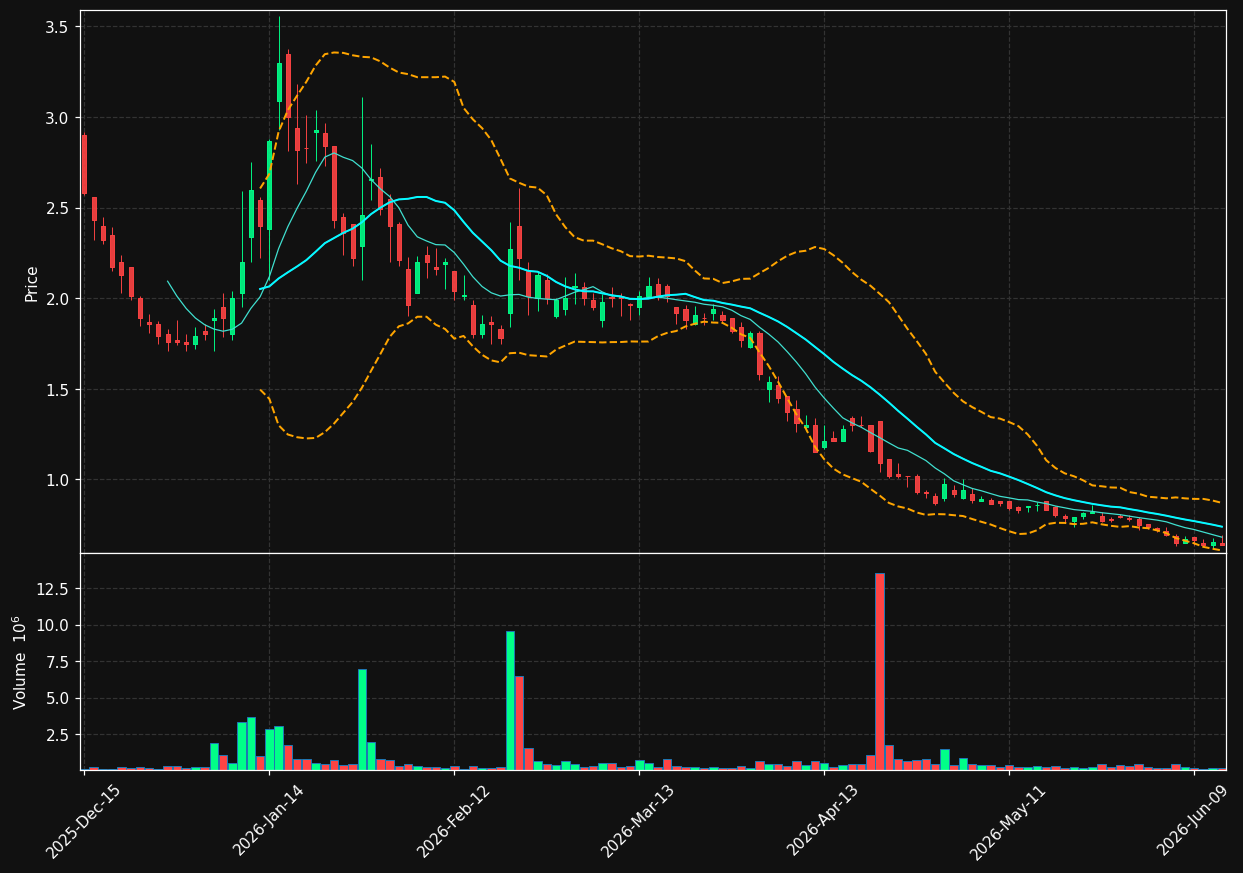1243x873 pixels.
Task: Click the tallest green volume bar
Action: click(510, 700)
